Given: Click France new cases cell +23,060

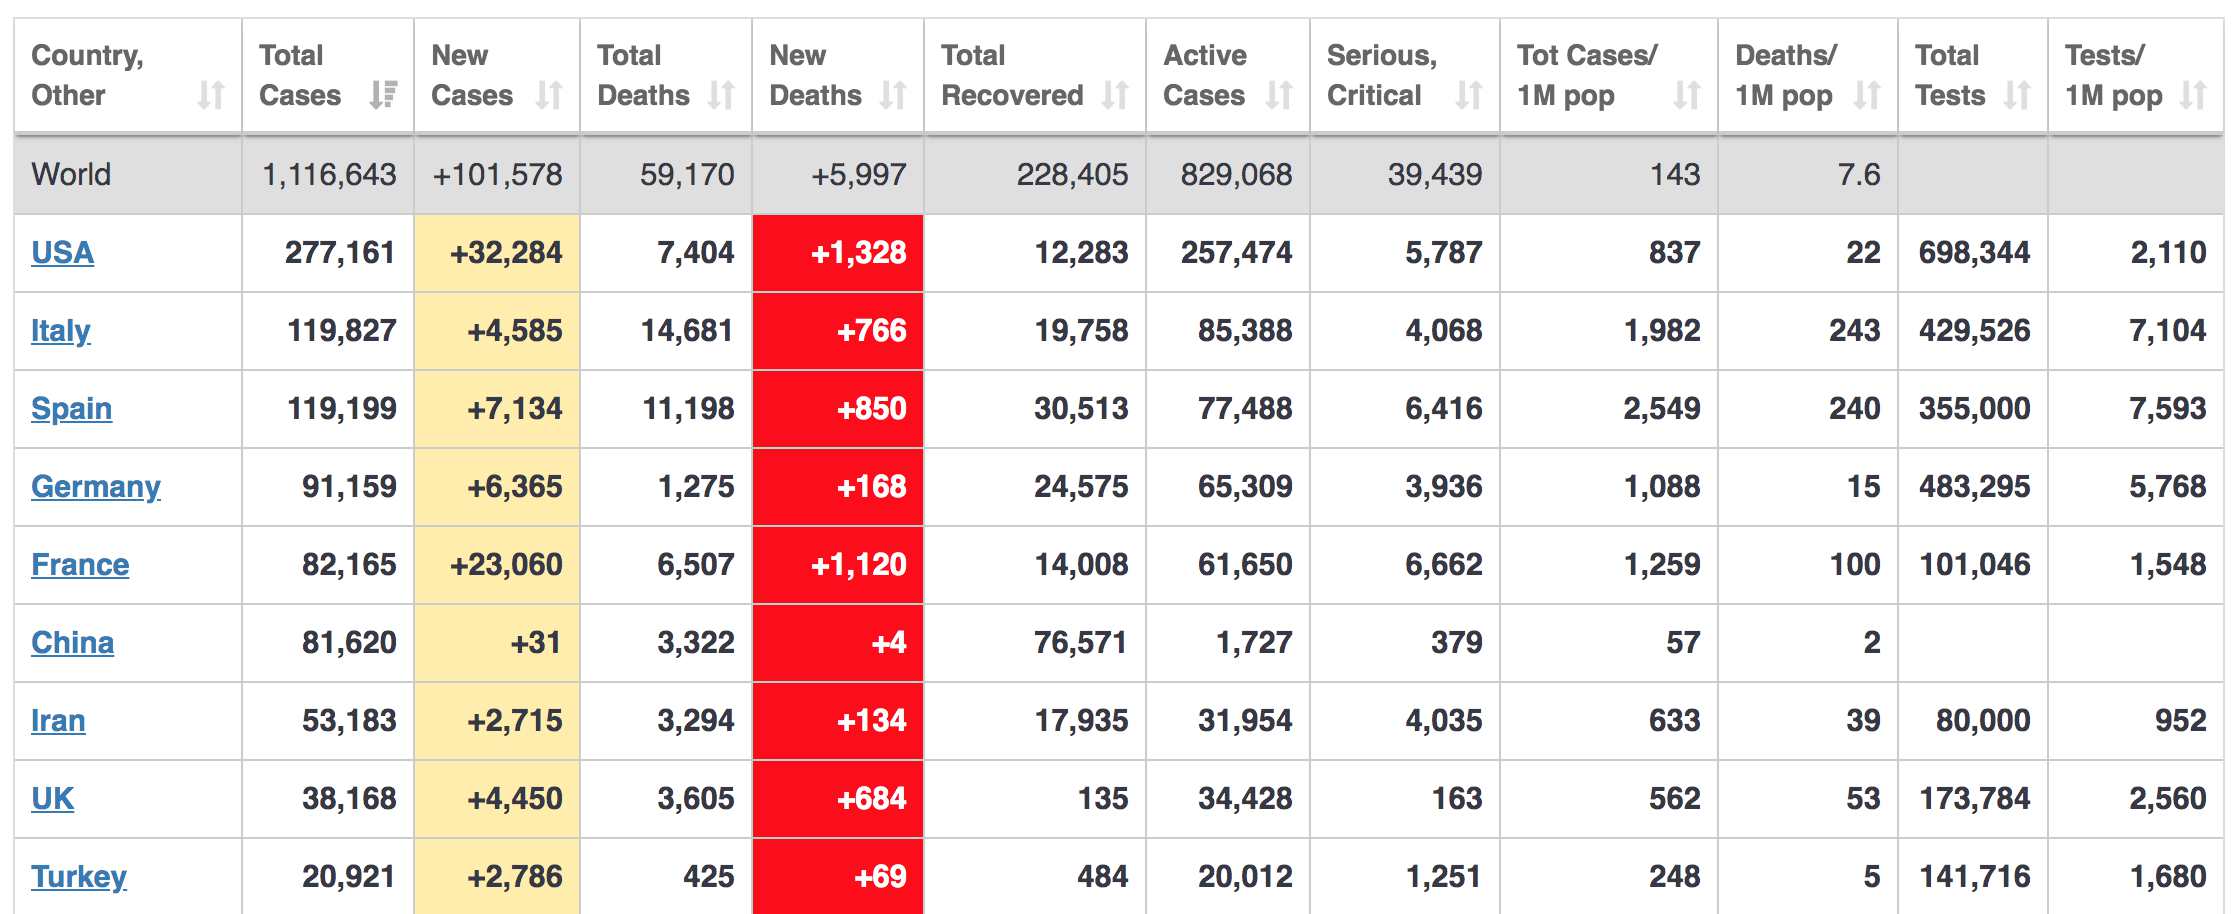Looking at the screenshot, I should point(497,565).
